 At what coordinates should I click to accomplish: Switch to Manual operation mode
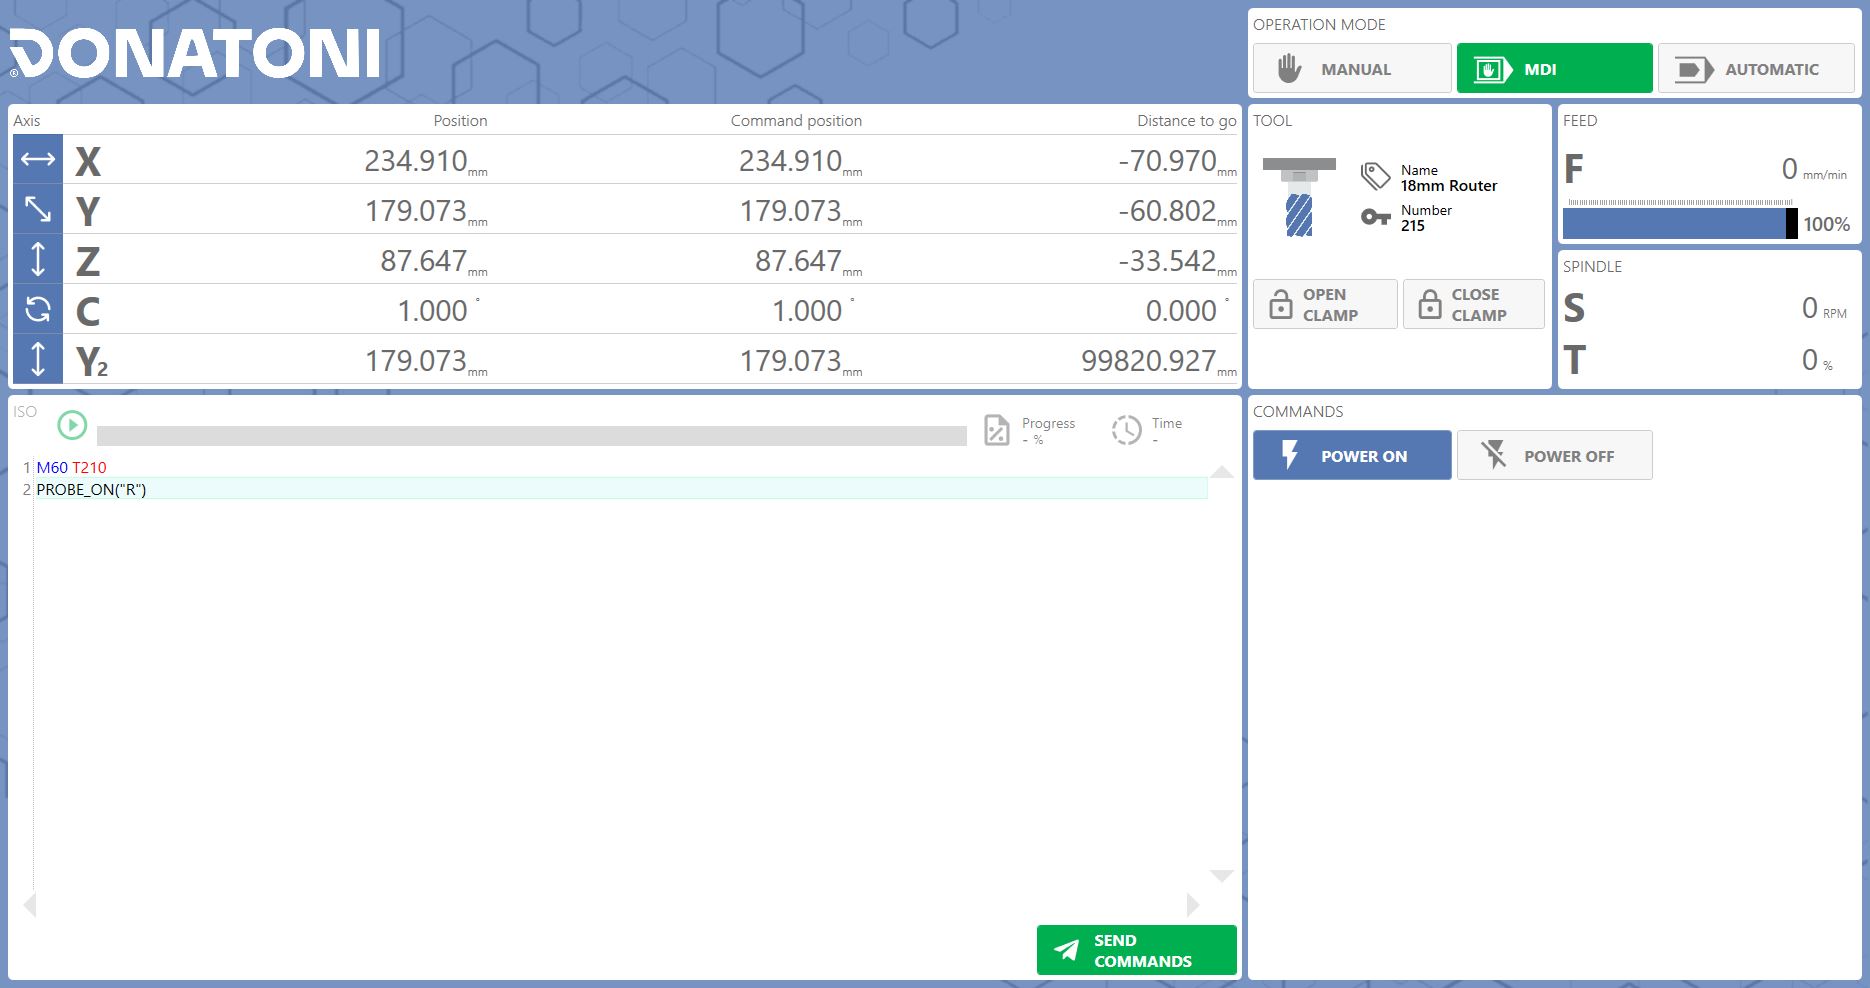click(x=1352, y=69)
